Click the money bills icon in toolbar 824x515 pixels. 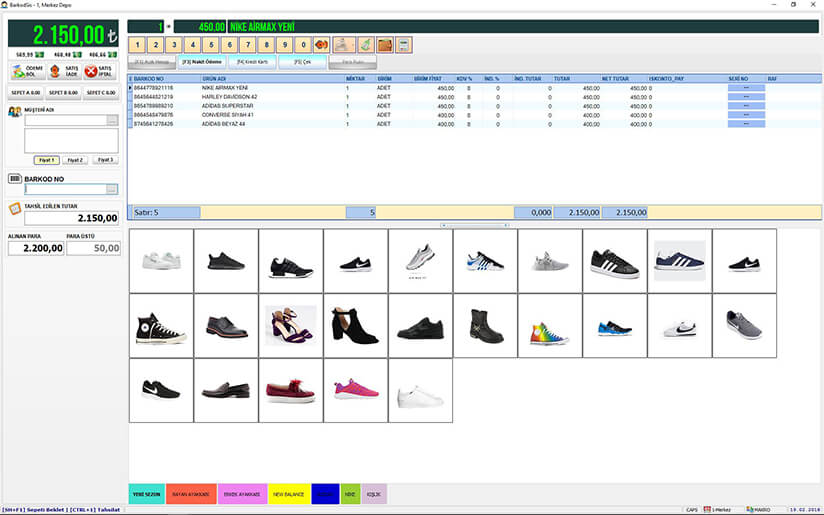pyautogui.click(x=365, y=45)
